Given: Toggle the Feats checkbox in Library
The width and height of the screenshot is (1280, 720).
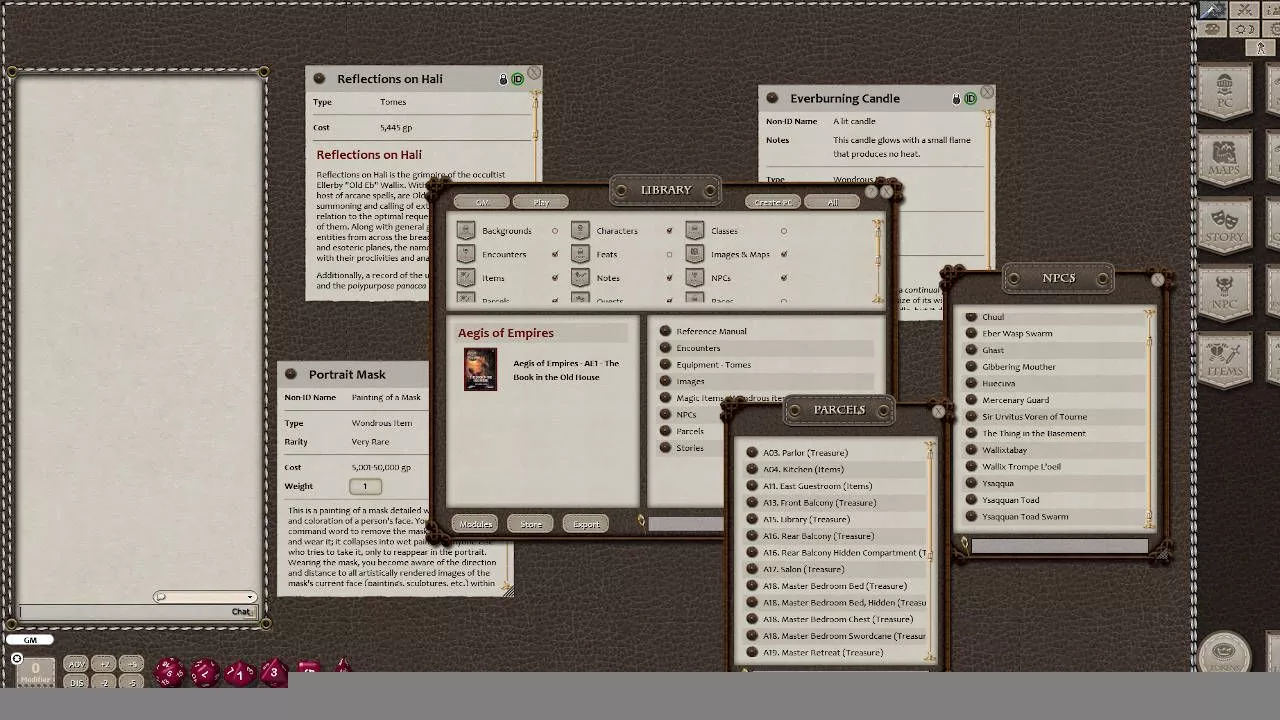Looking at the screenshot, I should (x=669, y=254).
